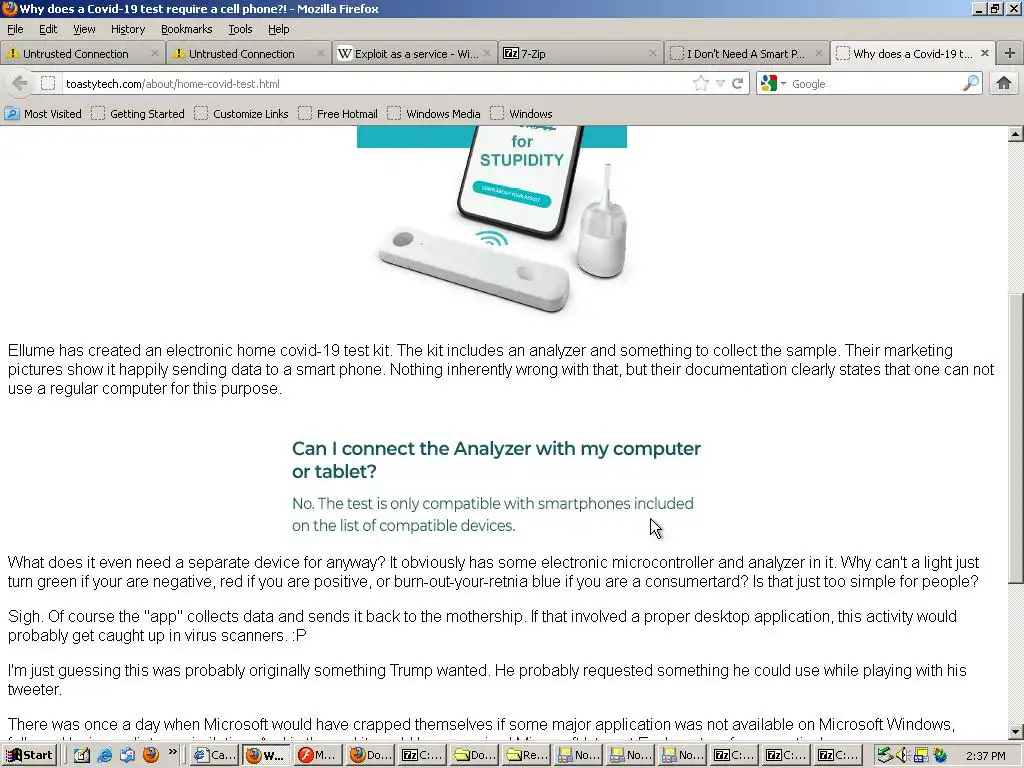Image resolution: width=1024 pixels, height=768 pixels.
Task: Open the View menu
Action: (x=84, y=29)
